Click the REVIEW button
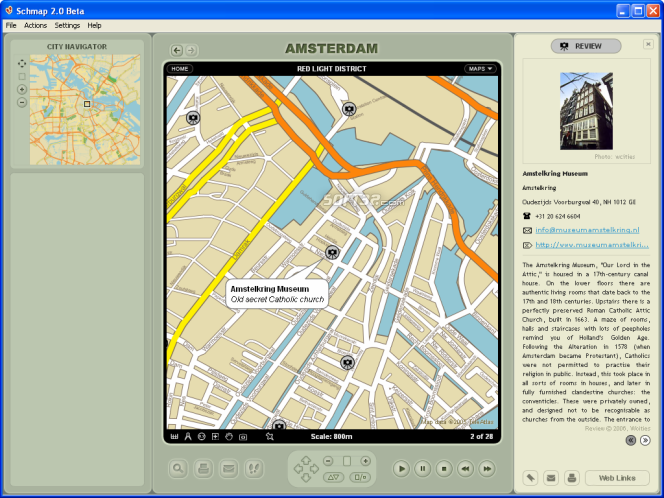The image size is (664, 498). click(586, 46)
